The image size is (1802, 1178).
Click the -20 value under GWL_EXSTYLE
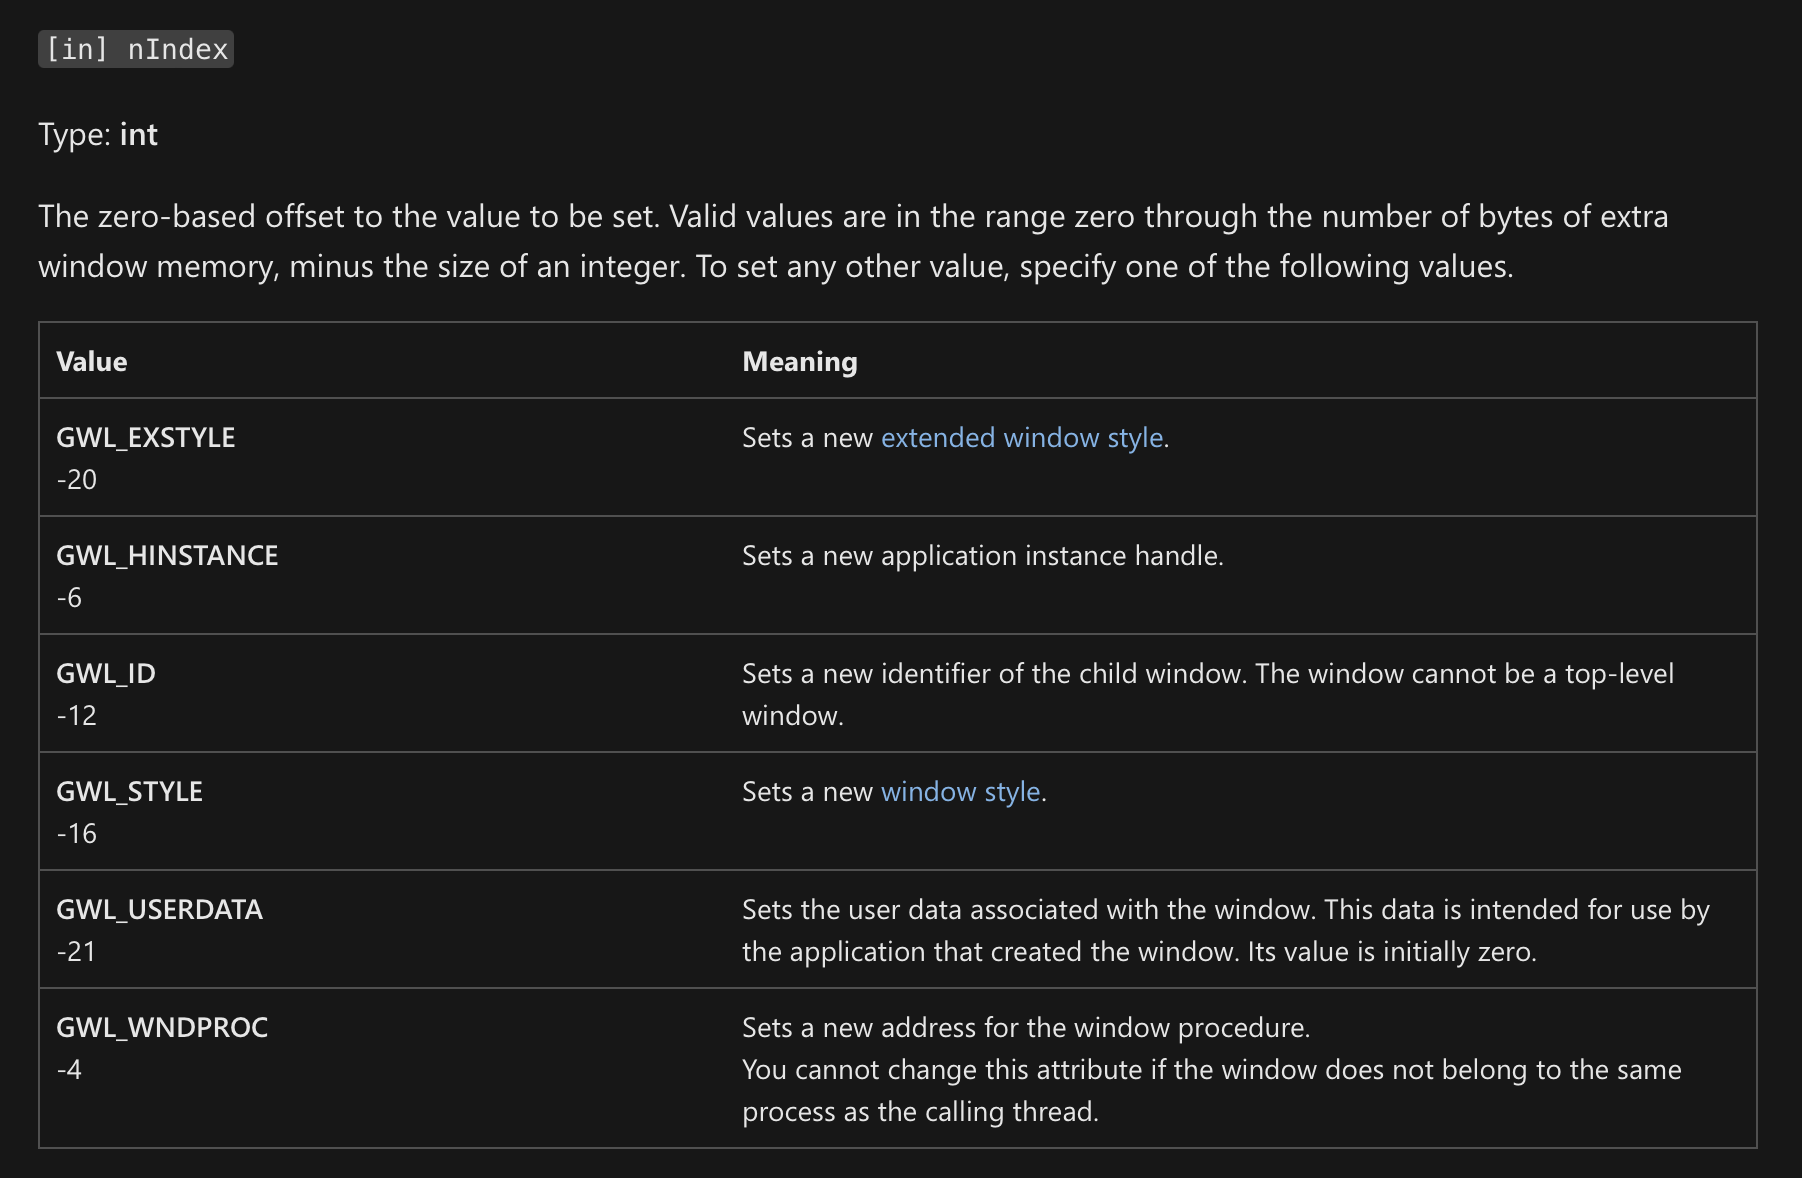(x=77, y=480)
